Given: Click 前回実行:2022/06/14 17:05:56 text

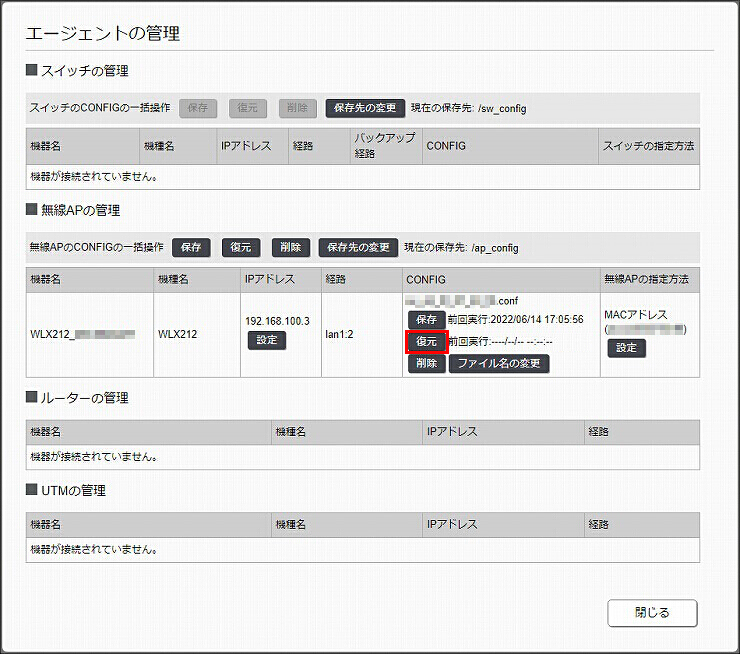Looking at the screenshot, I should pos(515,320).
